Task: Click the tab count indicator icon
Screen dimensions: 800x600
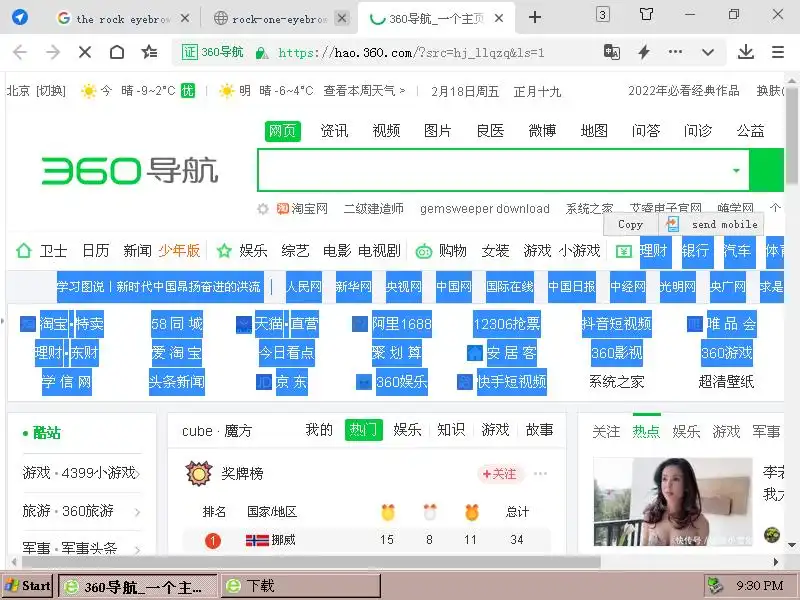Action: point(603,14)
